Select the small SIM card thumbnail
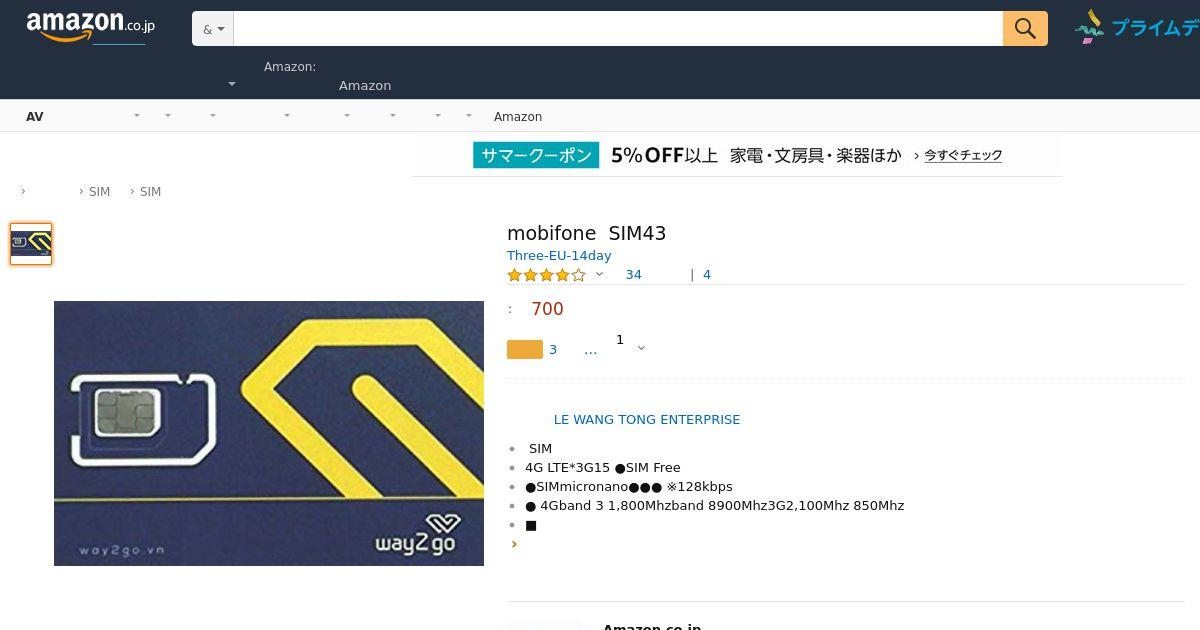 pyautogui.click(x=31, y=244)
